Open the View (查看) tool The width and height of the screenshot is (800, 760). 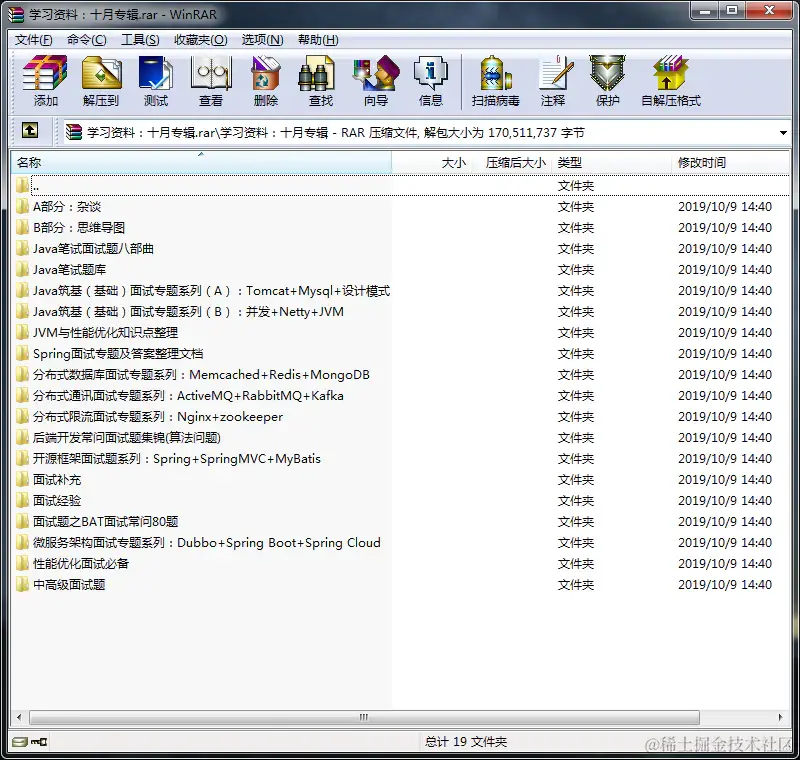(x=211, y=81)
